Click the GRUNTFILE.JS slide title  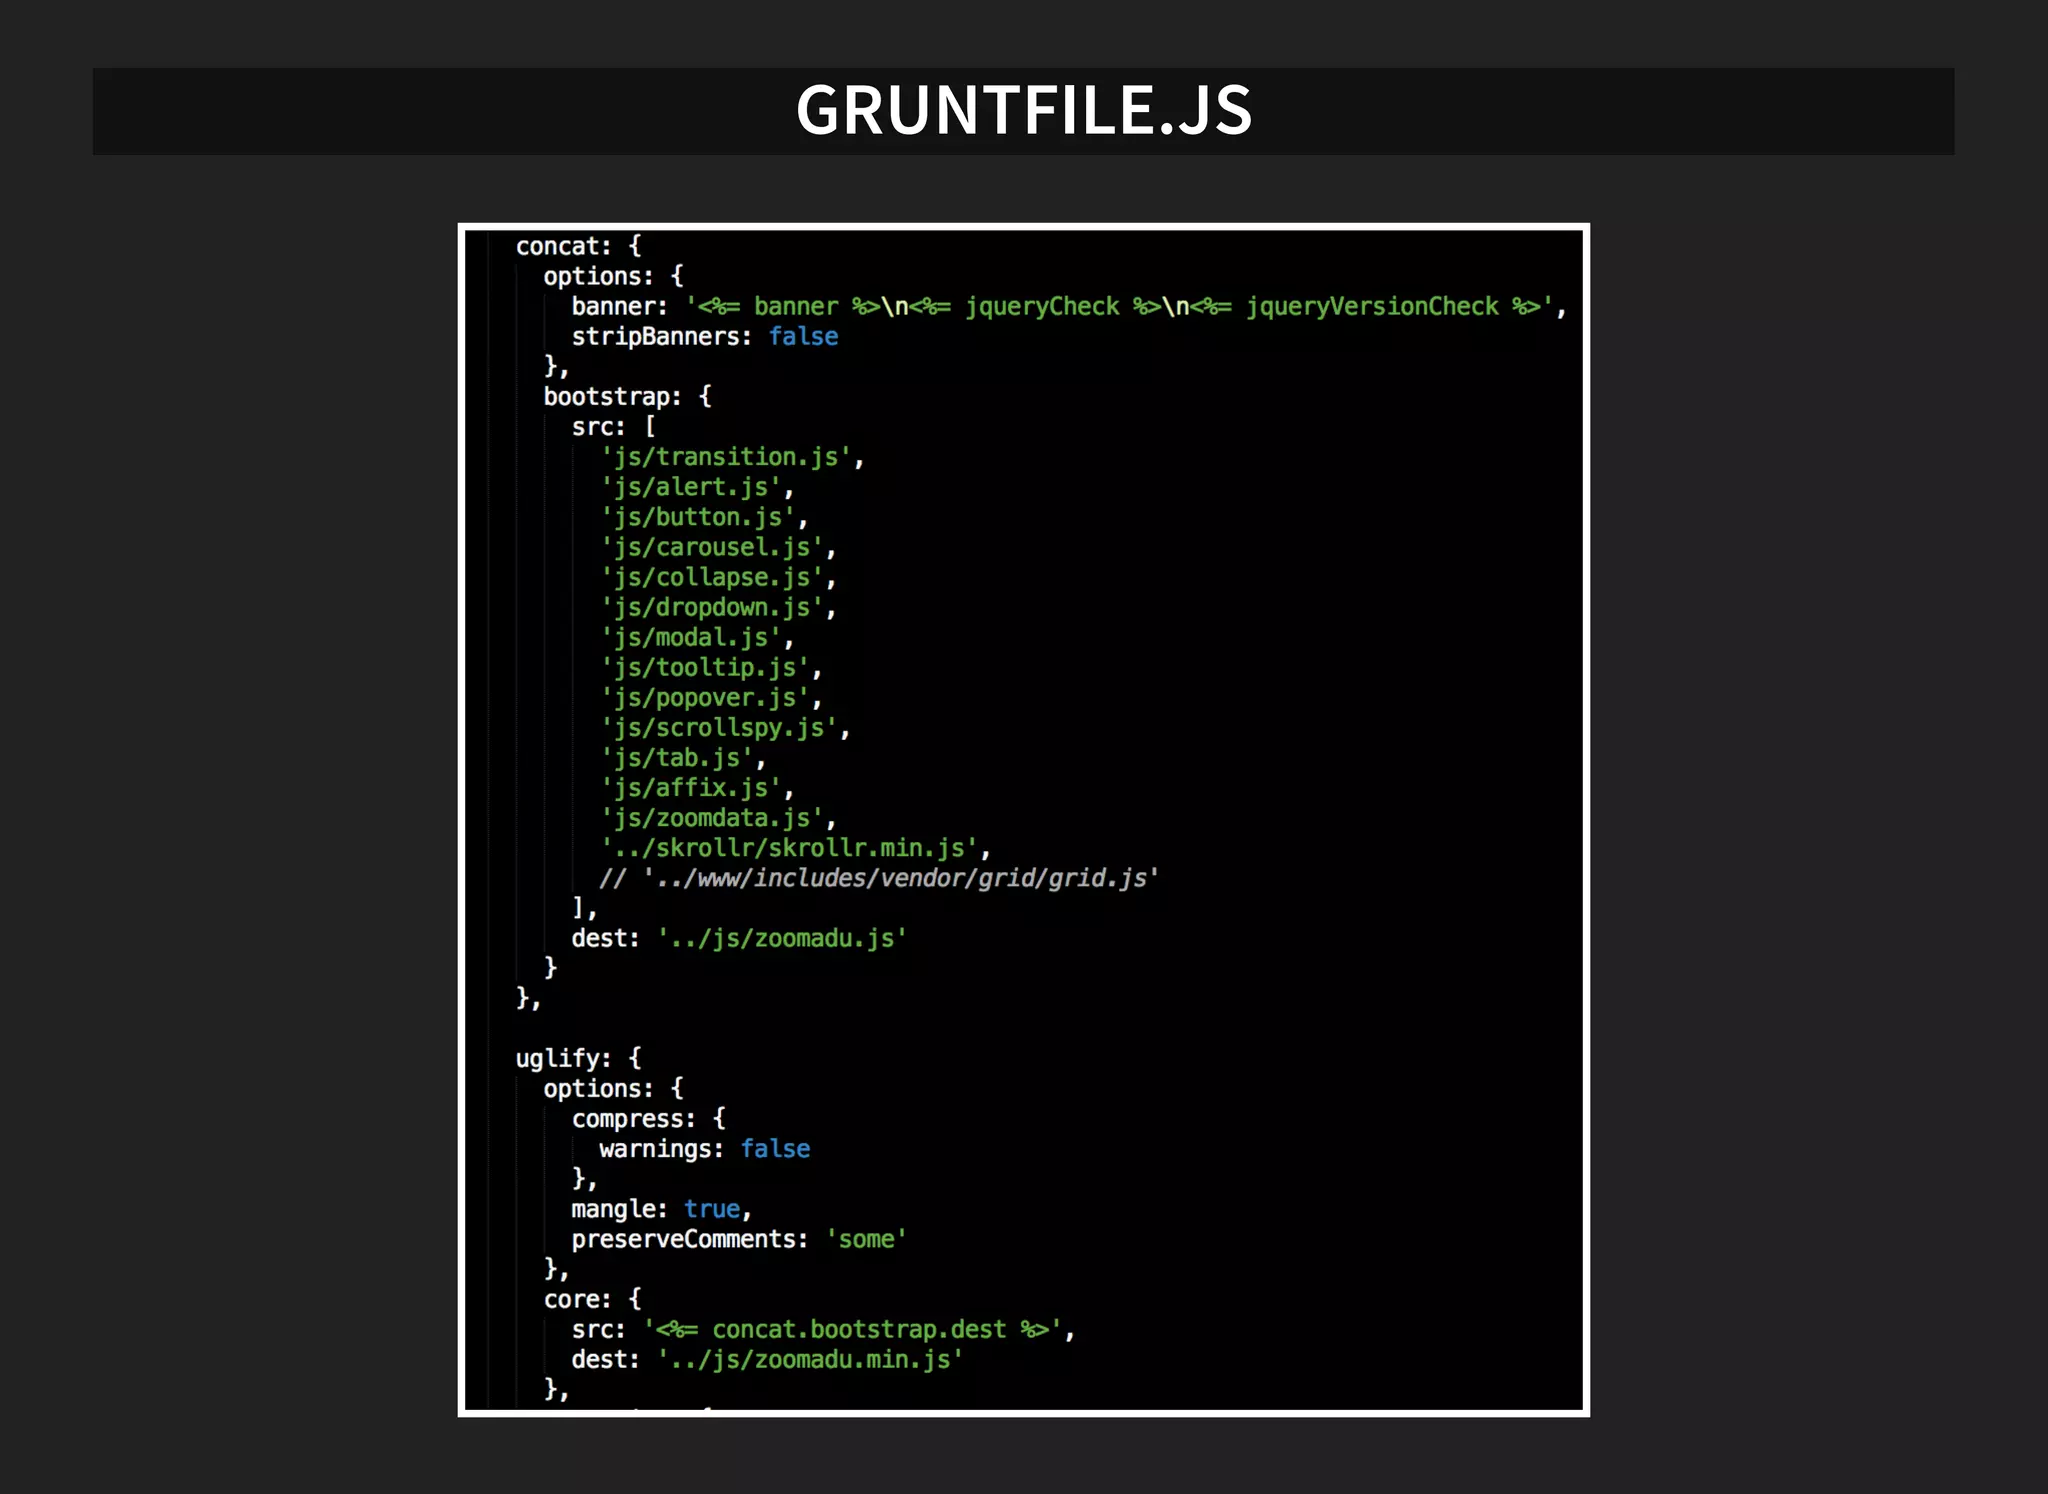pos(1023,110)
